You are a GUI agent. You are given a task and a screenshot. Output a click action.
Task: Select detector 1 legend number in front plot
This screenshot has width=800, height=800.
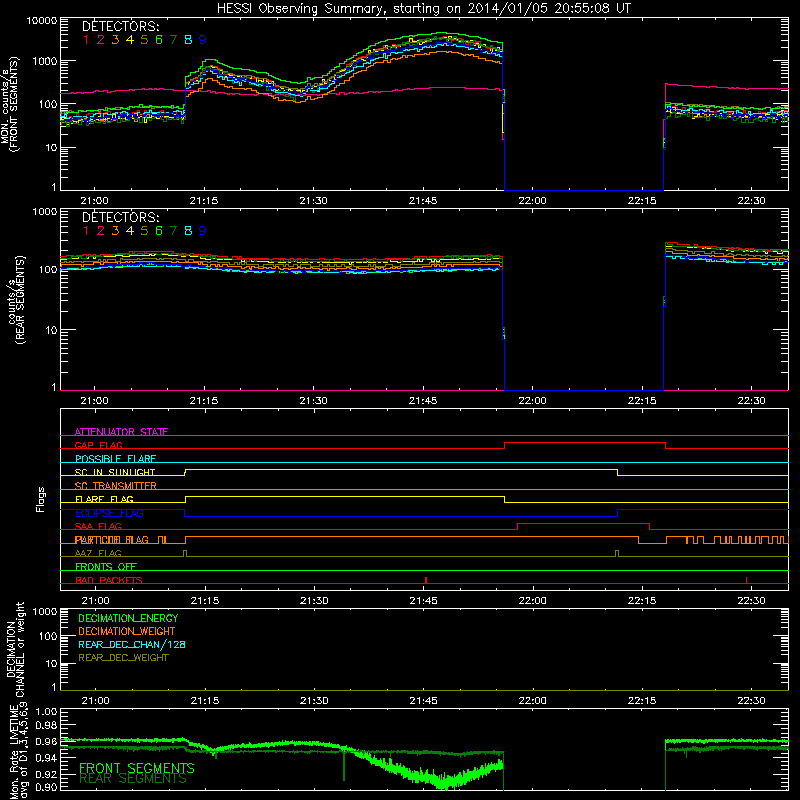tap(86, 40)
